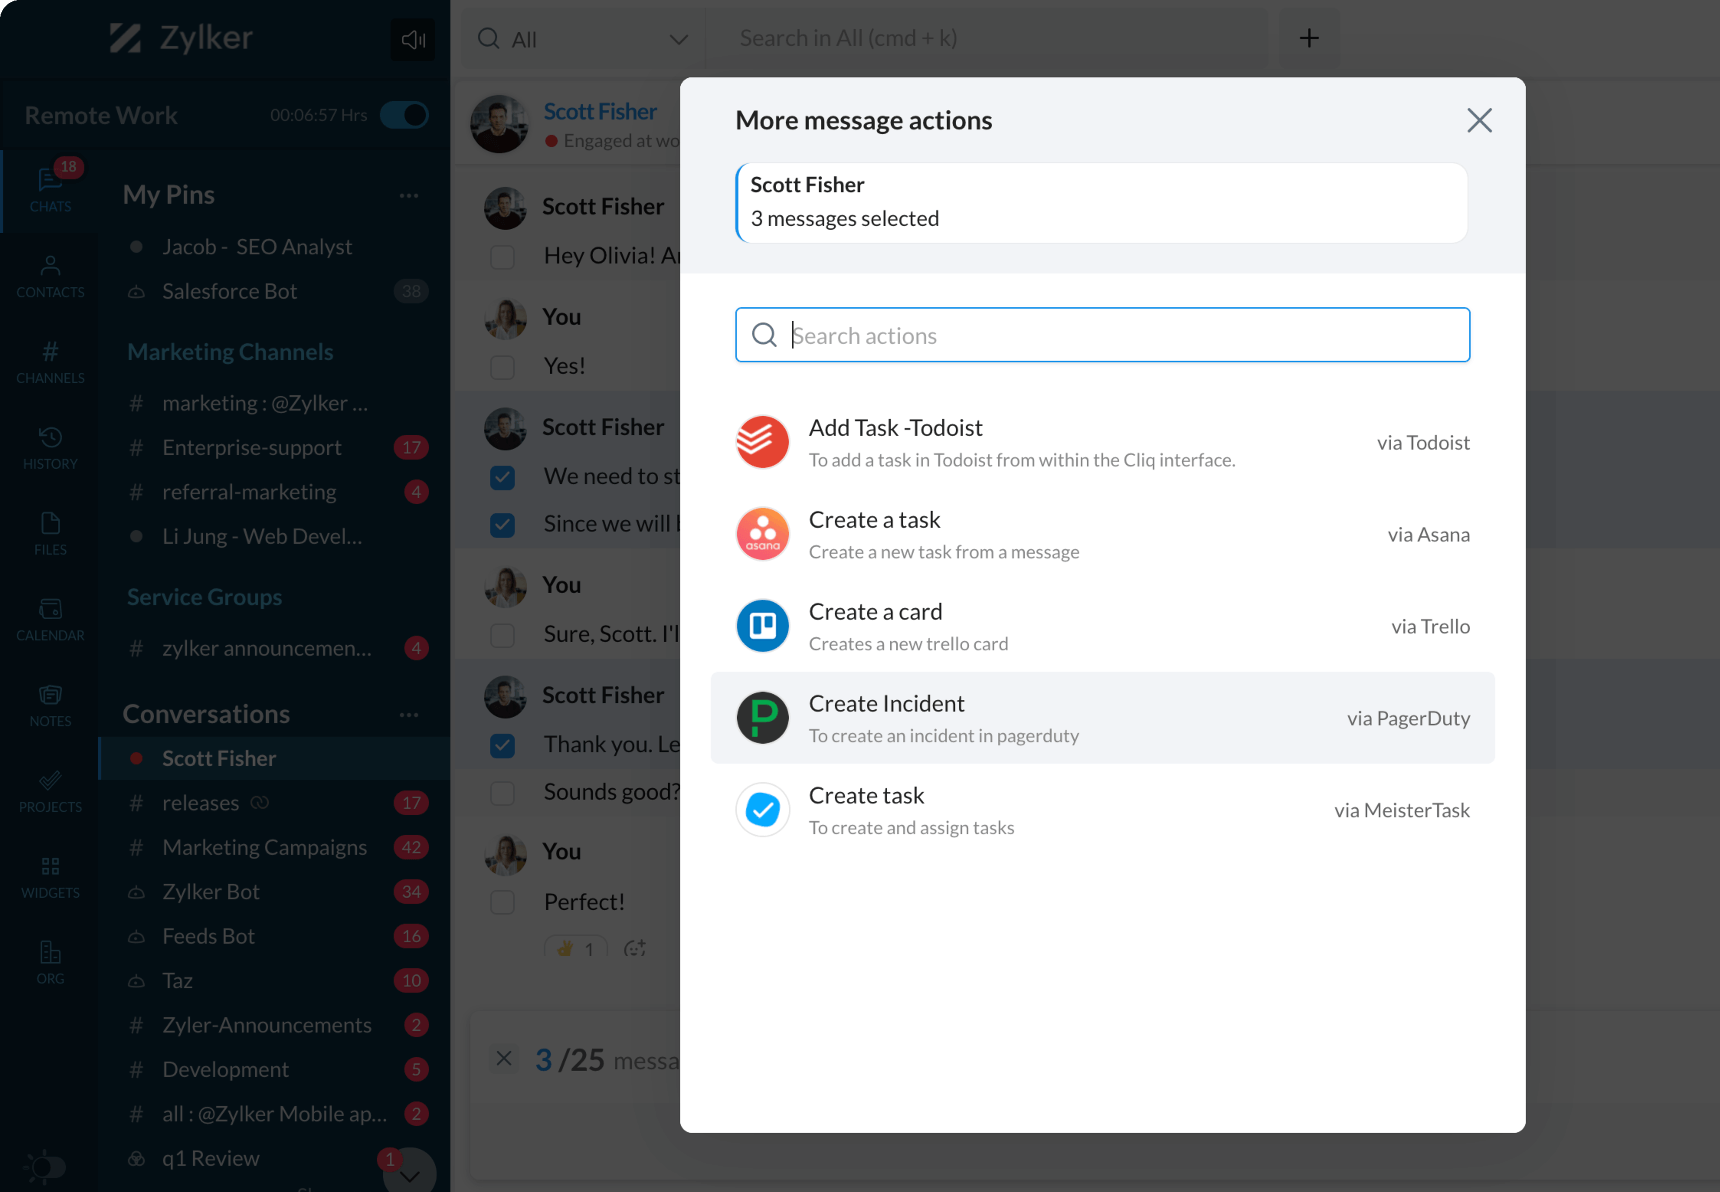Open the Conversations options menu
Image resolution: width=1720 pixels, height=1192 pixels.
[409, 714]
